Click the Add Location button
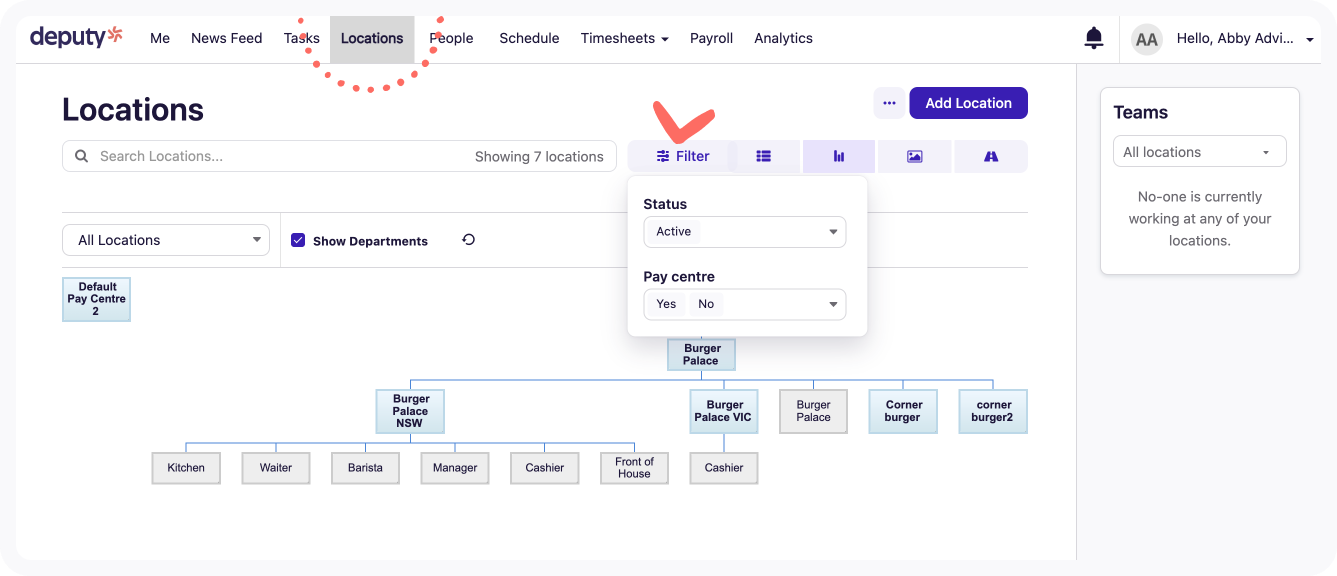This screenshot has width=1337, height=576. click(968, 103)
